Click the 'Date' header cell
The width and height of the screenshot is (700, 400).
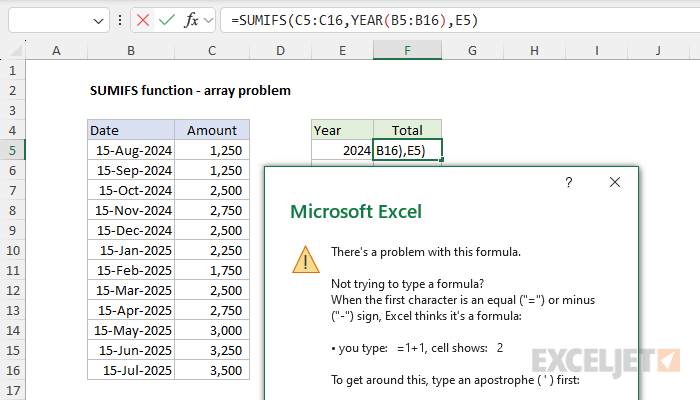[x=131, y=130]
